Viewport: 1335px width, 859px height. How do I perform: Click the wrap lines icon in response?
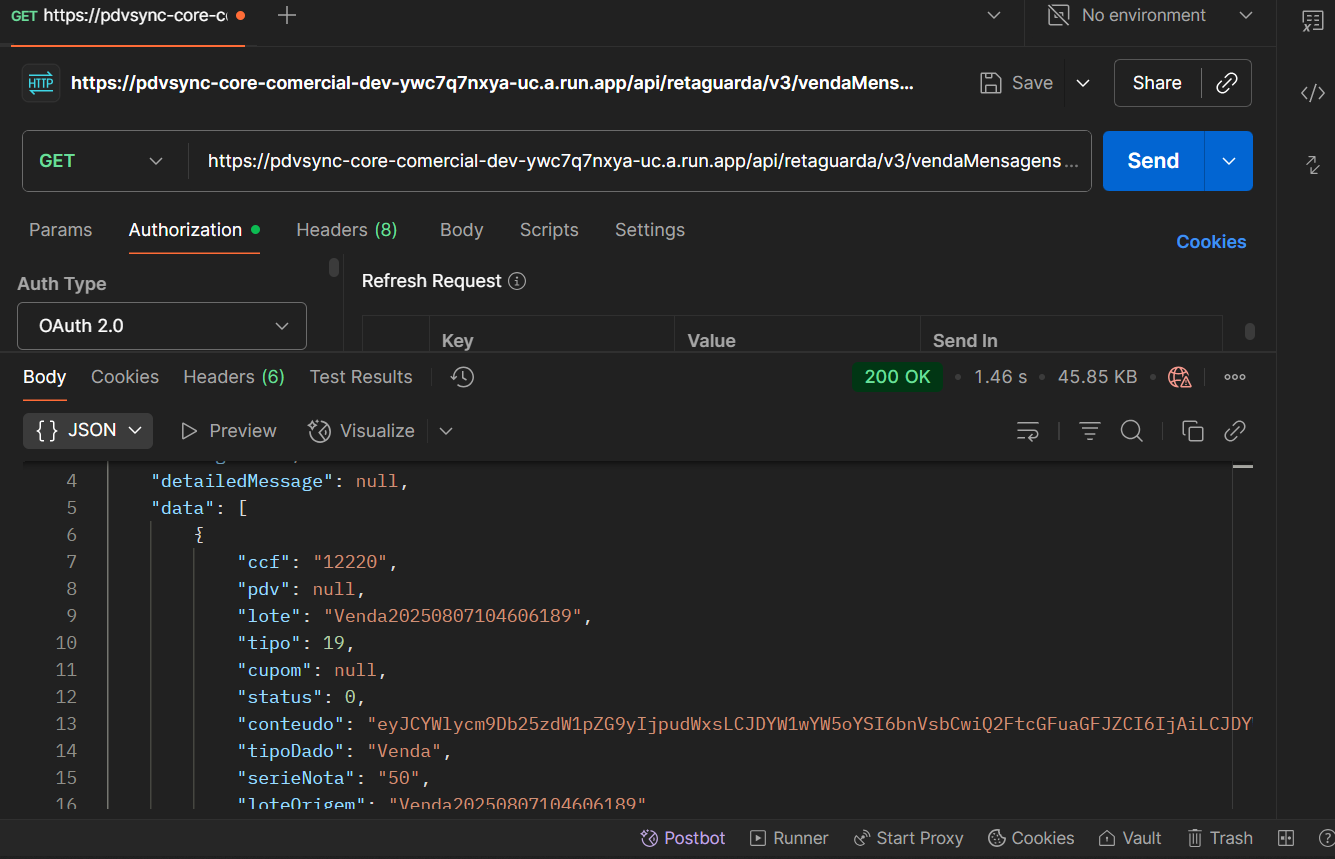[1027, 431]
